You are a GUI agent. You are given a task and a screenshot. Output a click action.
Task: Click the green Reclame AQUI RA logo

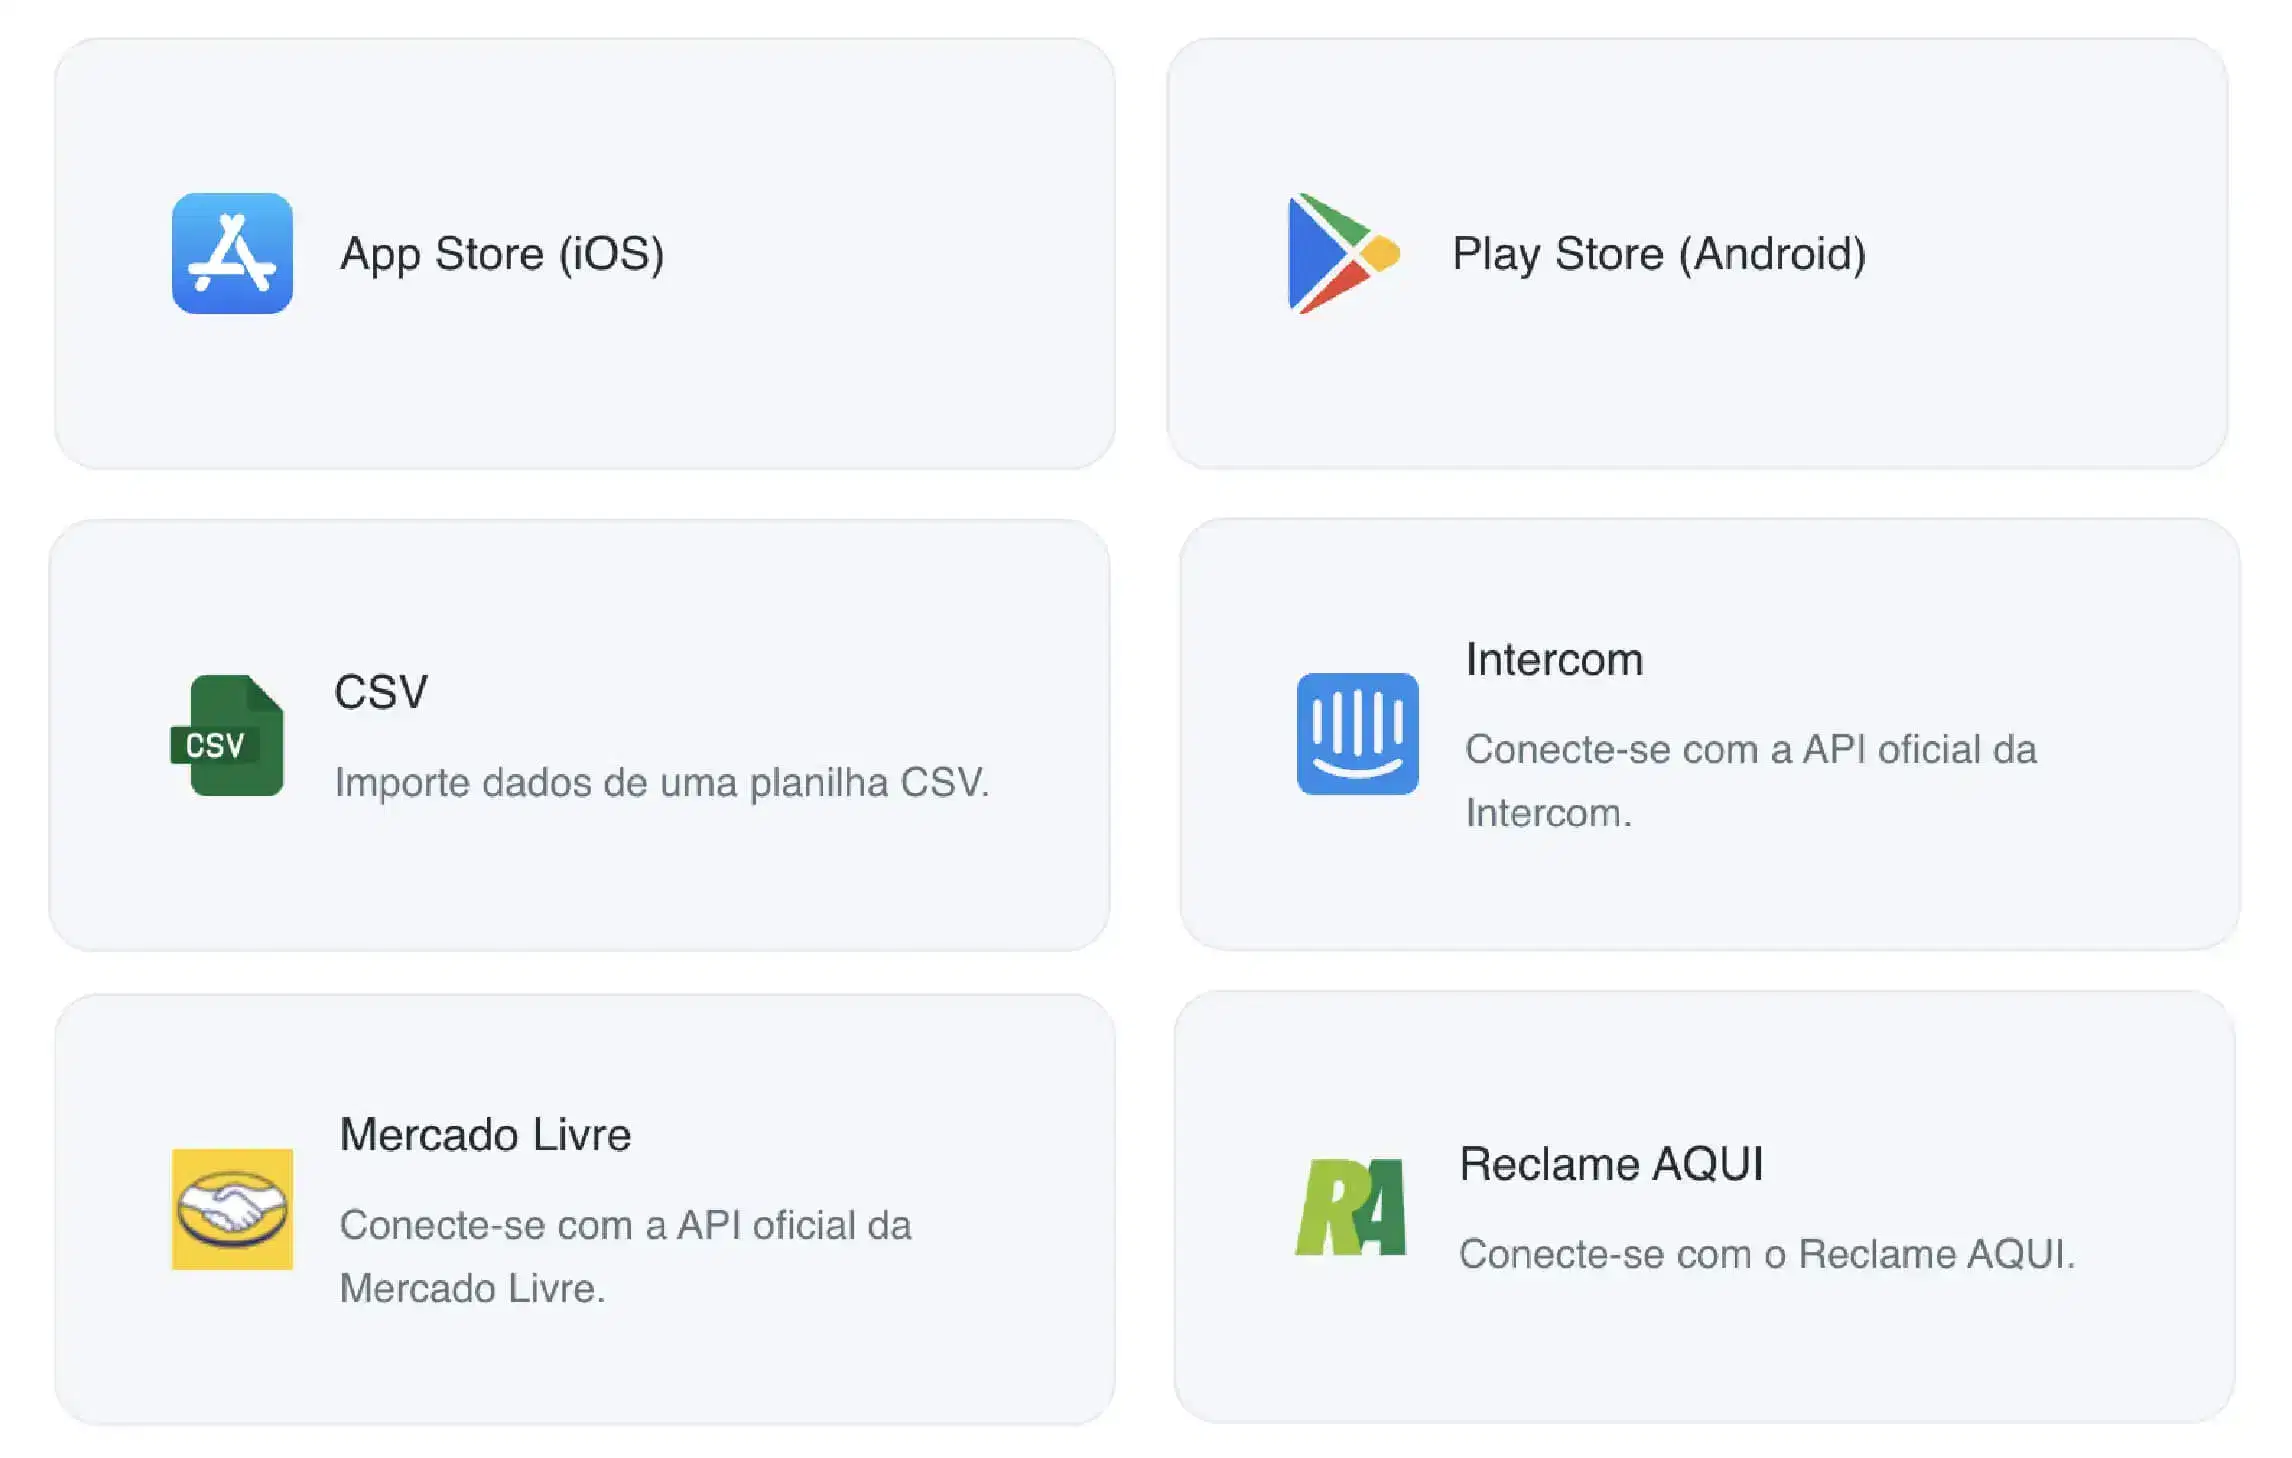pos(1351,1207)
